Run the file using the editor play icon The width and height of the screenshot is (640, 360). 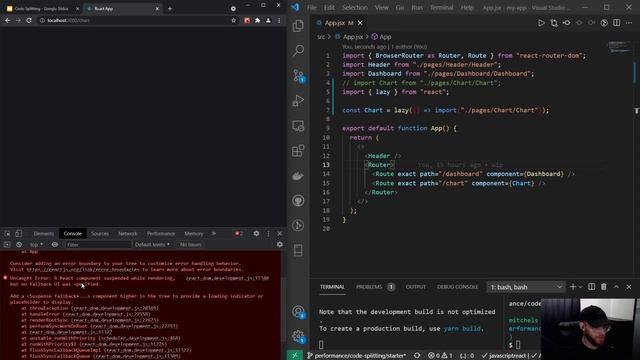(541, 23)
